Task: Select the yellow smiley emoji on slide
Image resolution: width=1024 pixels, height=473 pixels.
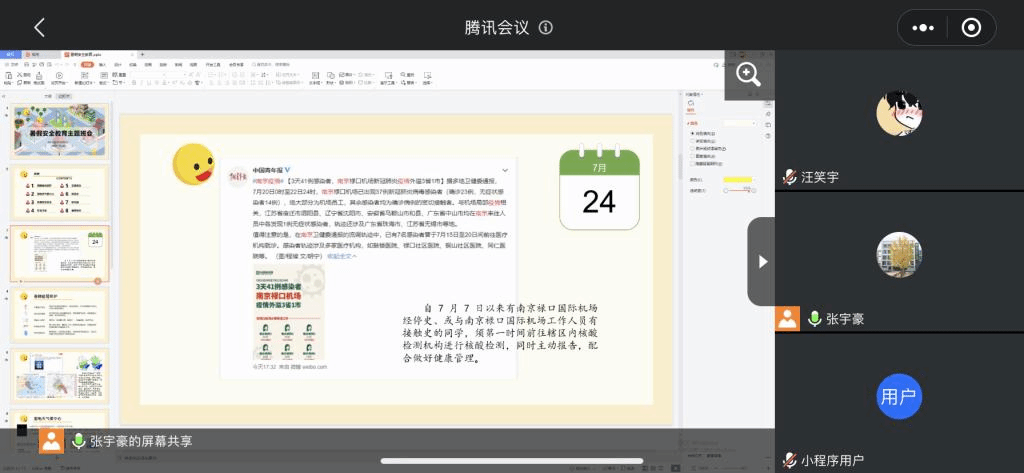Action: point(193,164)
